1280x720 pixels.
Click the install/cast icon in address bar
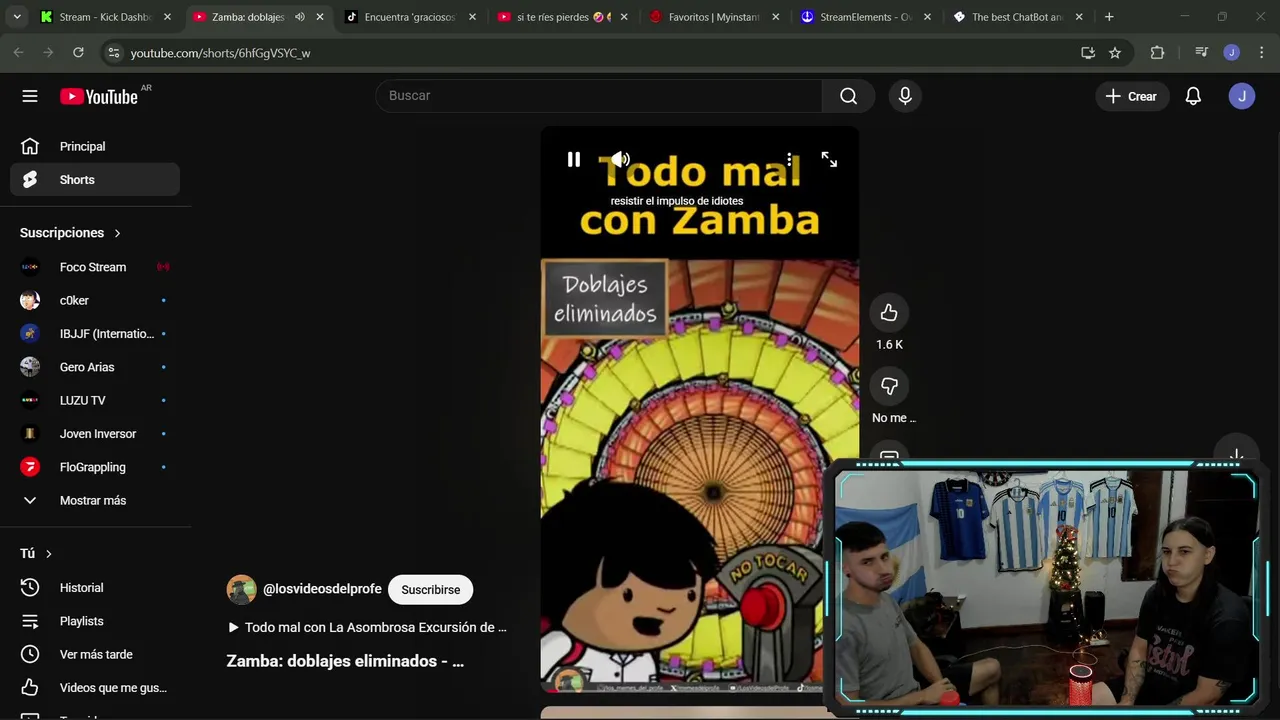(1088, 53)
